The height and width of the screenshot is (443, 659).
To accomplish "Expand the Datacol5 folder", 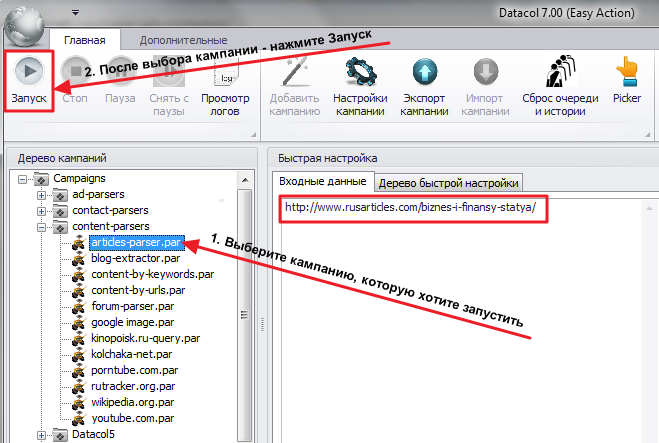I will [x=41, y=435].
